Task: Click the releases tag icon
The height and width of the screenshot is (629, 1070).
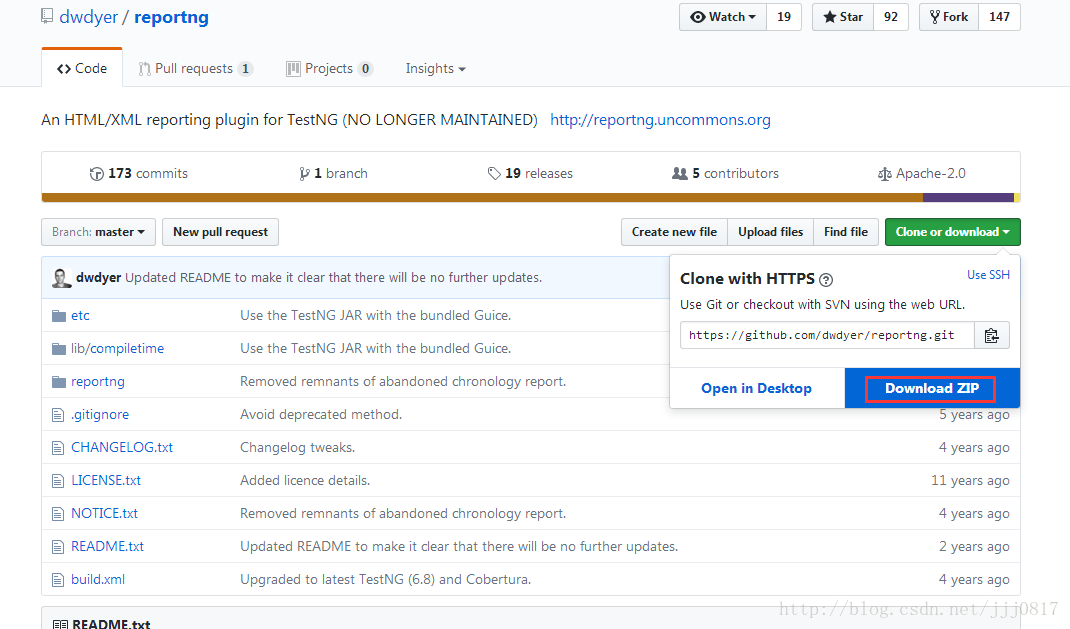Action: [x=494, y=173]
